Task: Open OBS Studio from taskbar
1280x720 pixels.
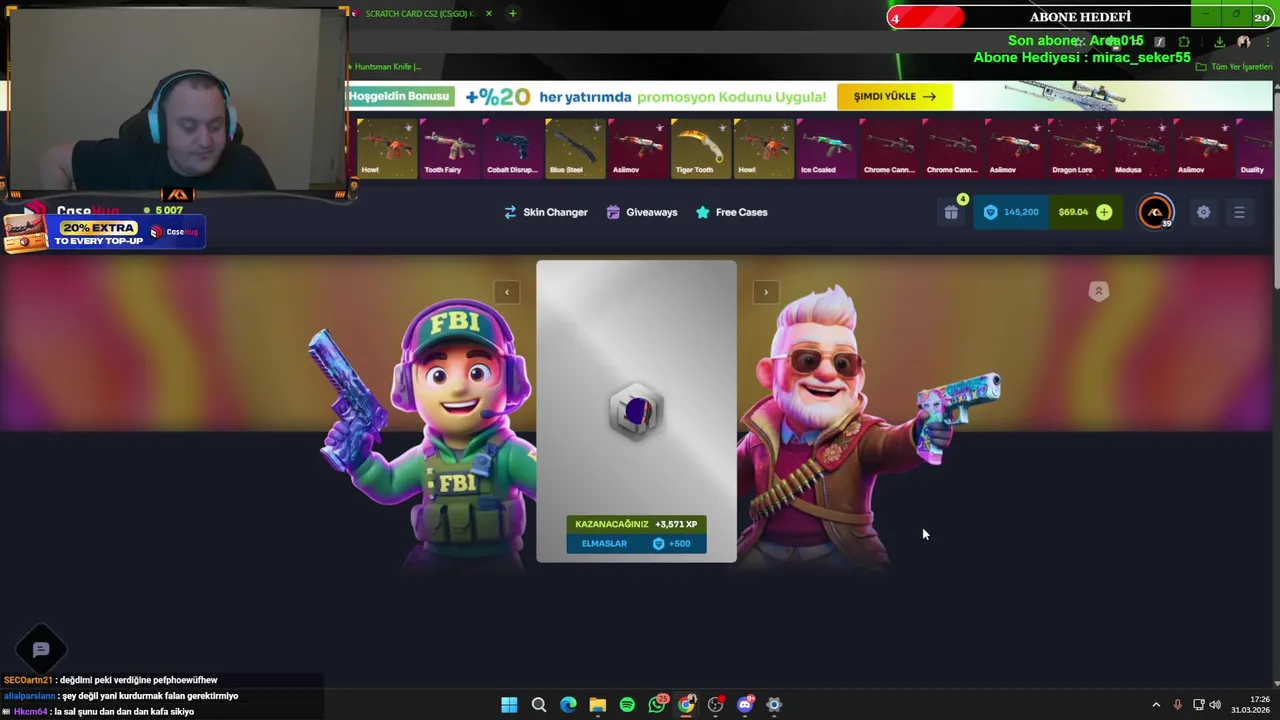Action: coord(716,705)
